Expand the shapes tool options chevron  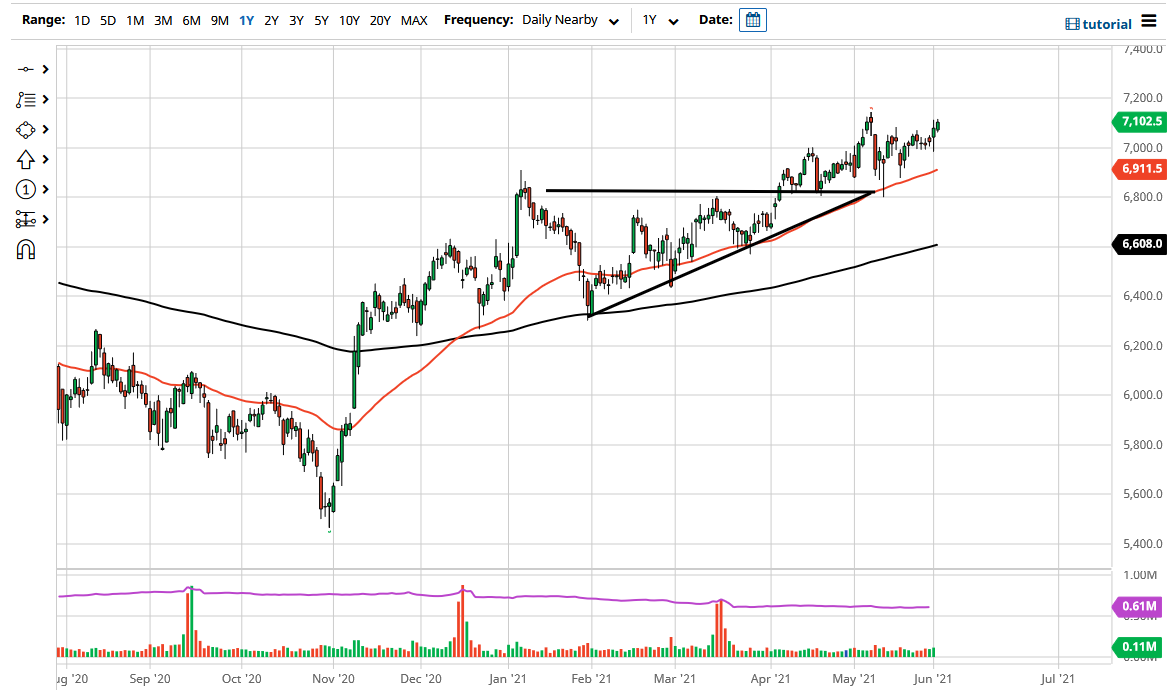[47, 129]
